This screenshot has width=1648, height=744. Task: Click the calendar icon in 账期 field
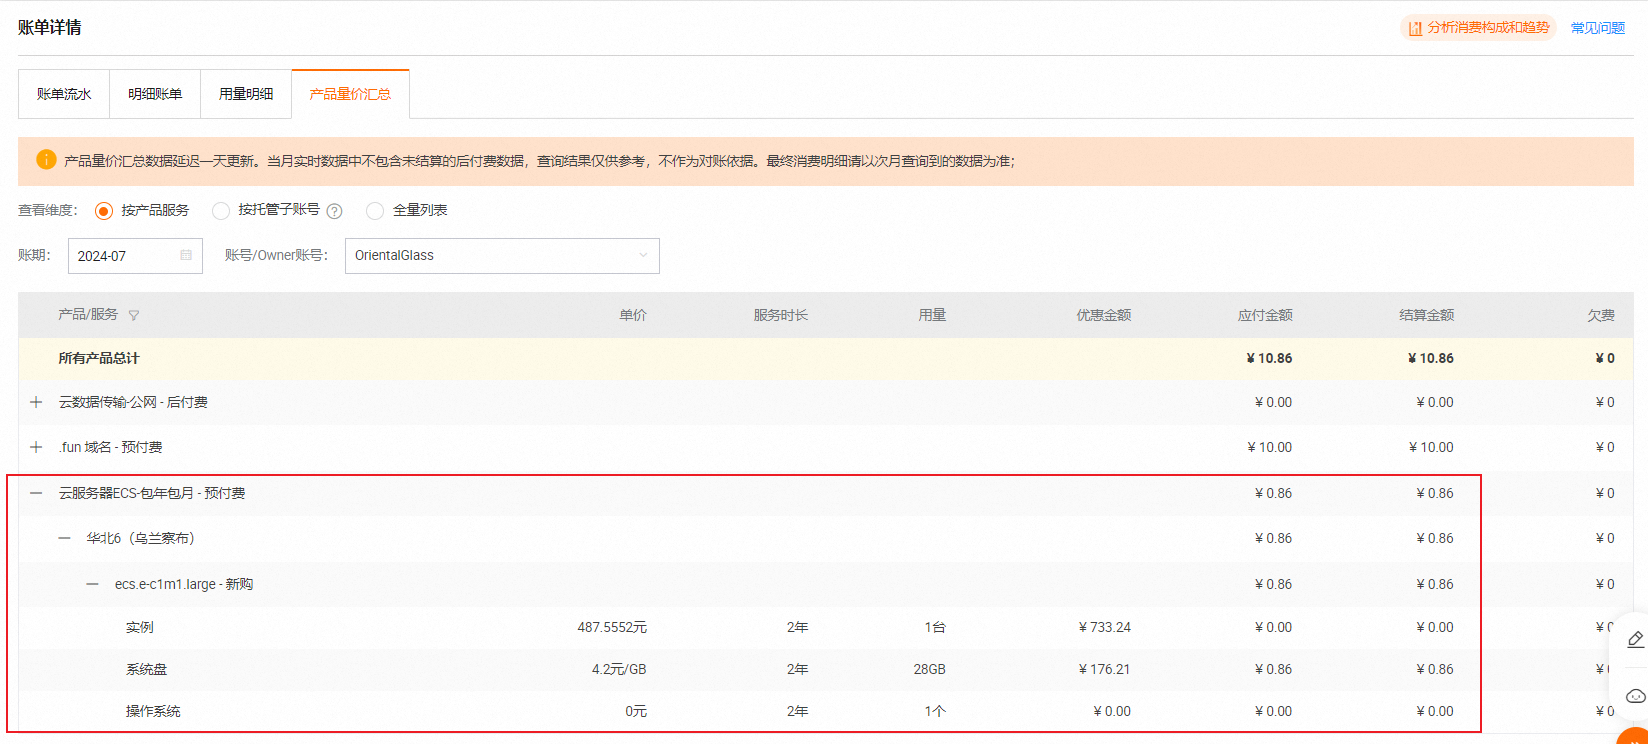point(186,256)
